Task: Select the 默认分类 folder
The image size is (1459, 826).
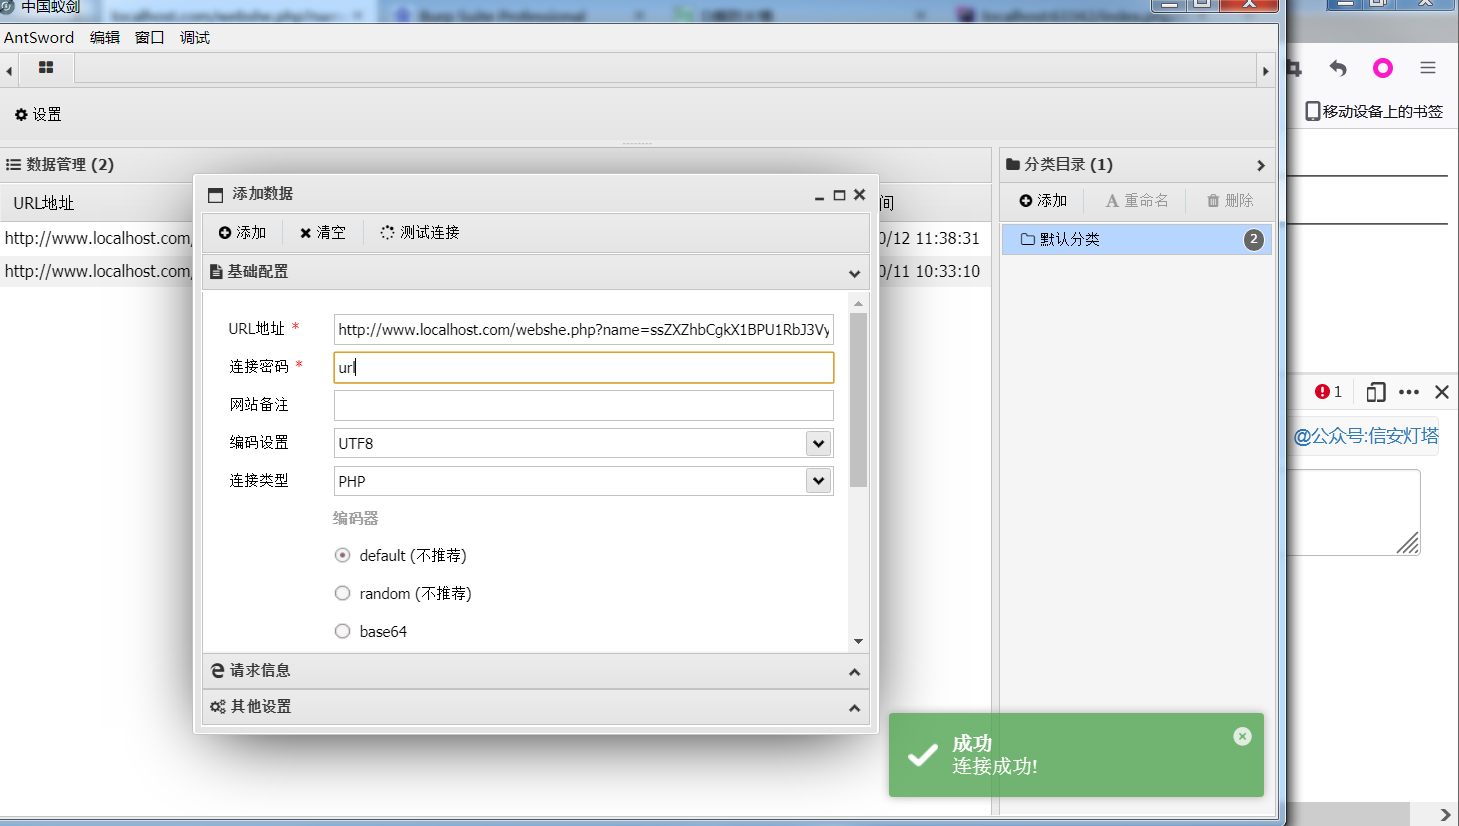Action: click(1070, 240)
